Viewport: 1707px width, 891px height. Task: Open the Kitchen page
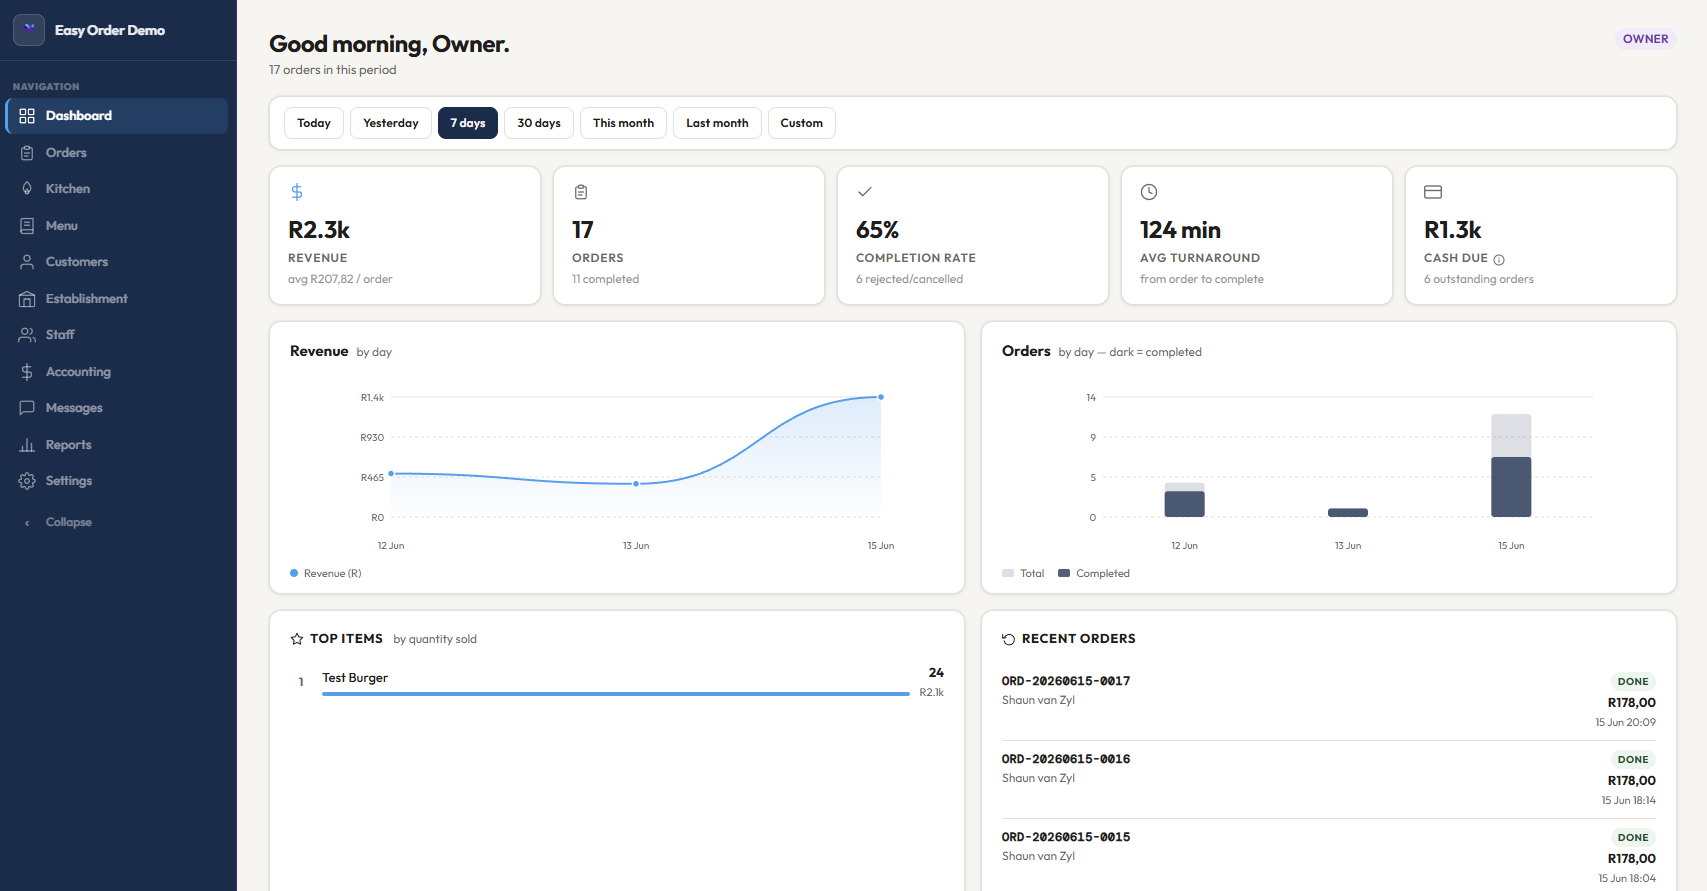coord(117,189)
